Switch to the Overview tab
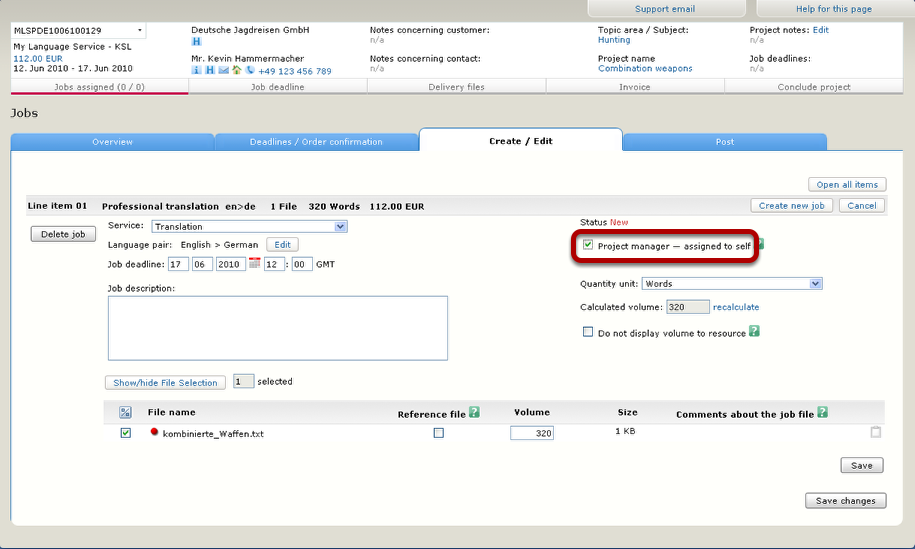Viewport: 915px width, 549px height. coord(113,142)
